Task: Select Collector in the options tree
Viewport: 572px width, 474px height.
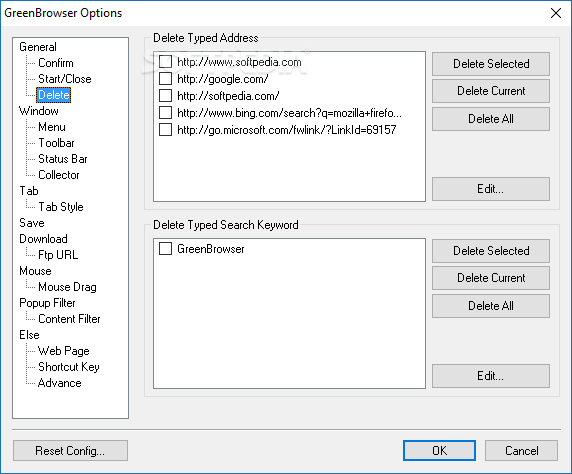Action: [59, 175]
